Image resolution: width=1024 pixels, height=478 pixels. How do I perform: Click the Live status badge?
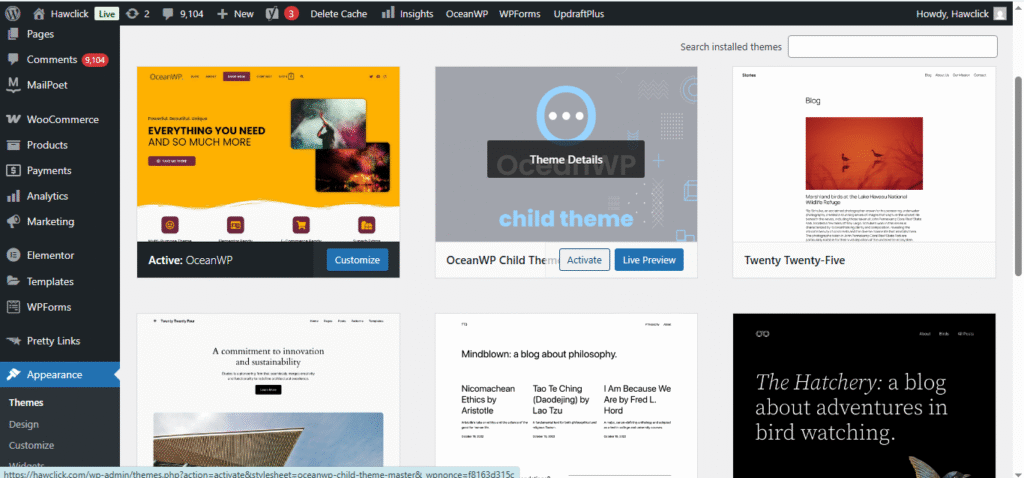[x=106, y=14]
